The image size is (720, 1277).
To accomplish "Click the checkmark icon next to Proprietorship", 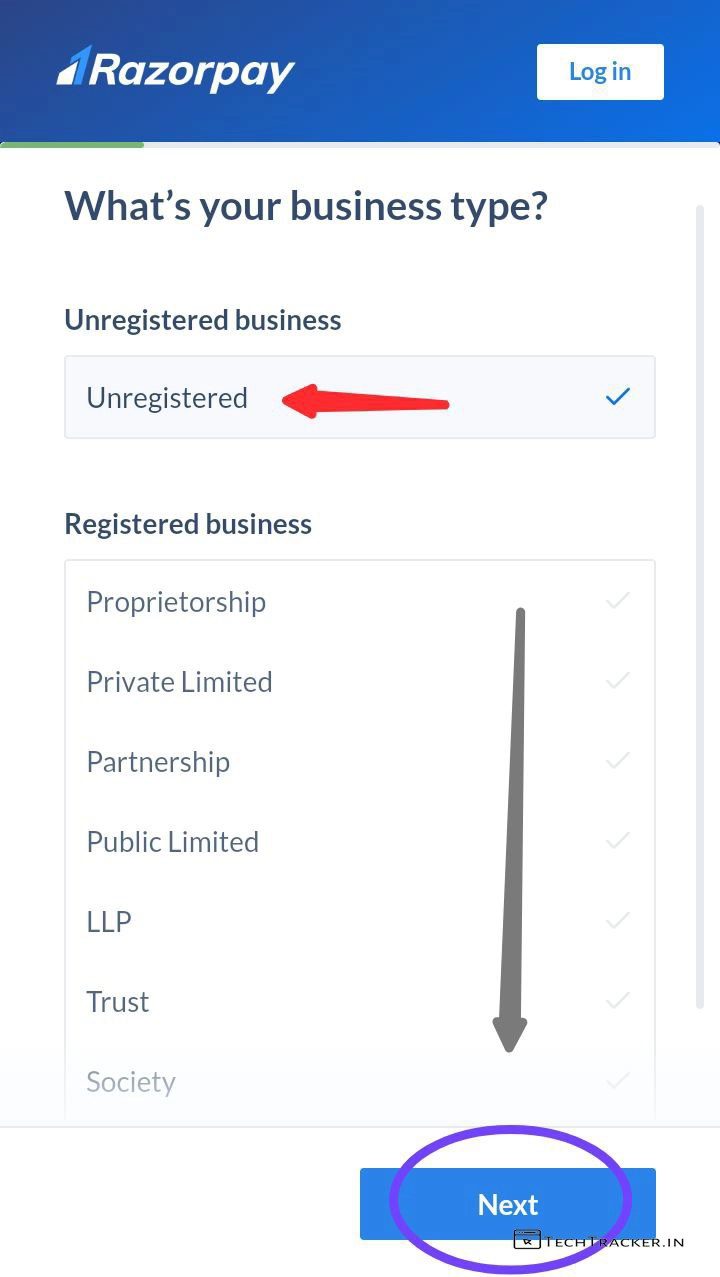I will 618,601.
